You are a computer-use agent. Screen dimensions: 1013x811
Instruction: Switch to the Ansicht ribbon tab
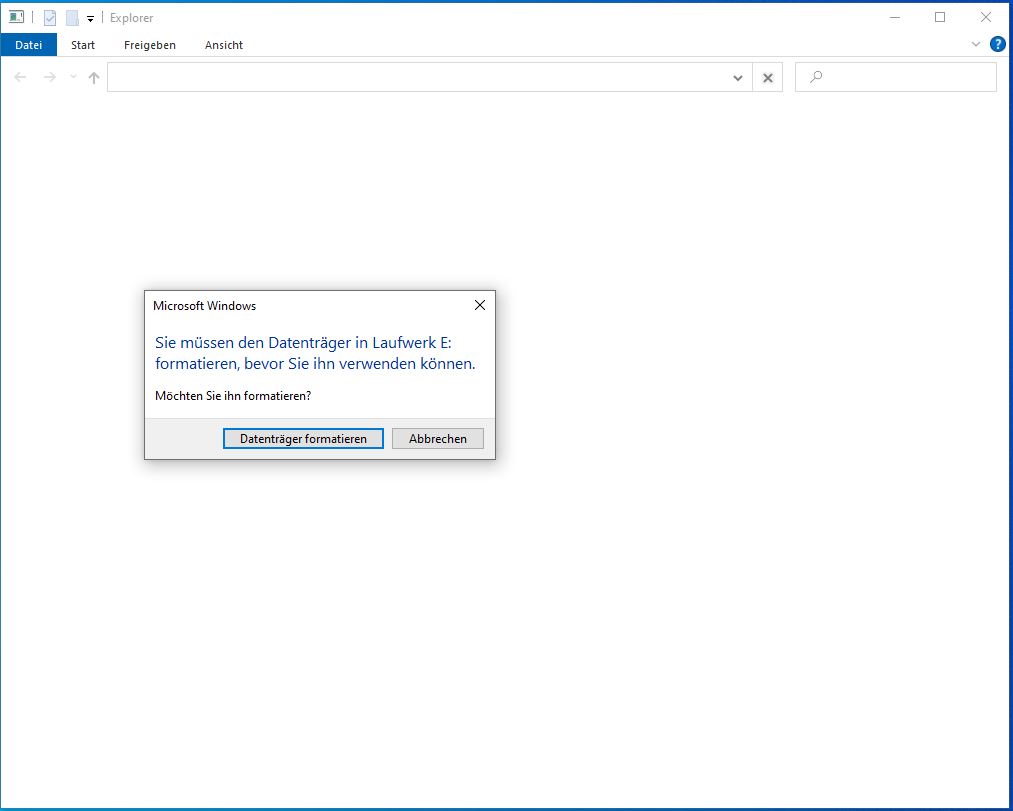tap(224, 45)
